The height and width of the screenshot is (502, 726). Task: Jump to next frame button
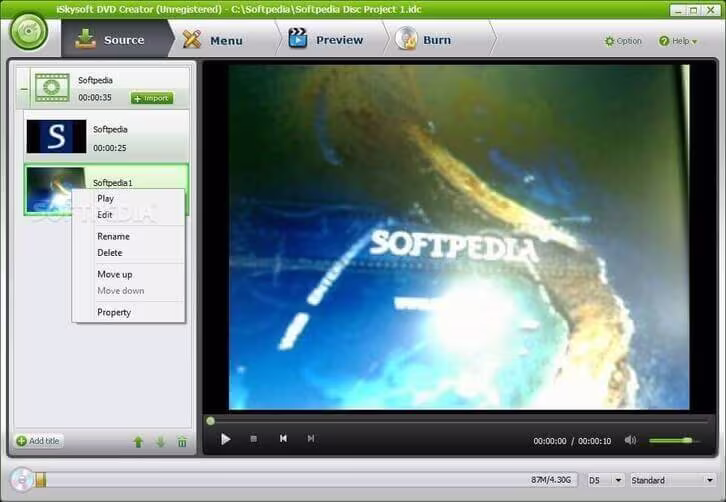(311, 438)
